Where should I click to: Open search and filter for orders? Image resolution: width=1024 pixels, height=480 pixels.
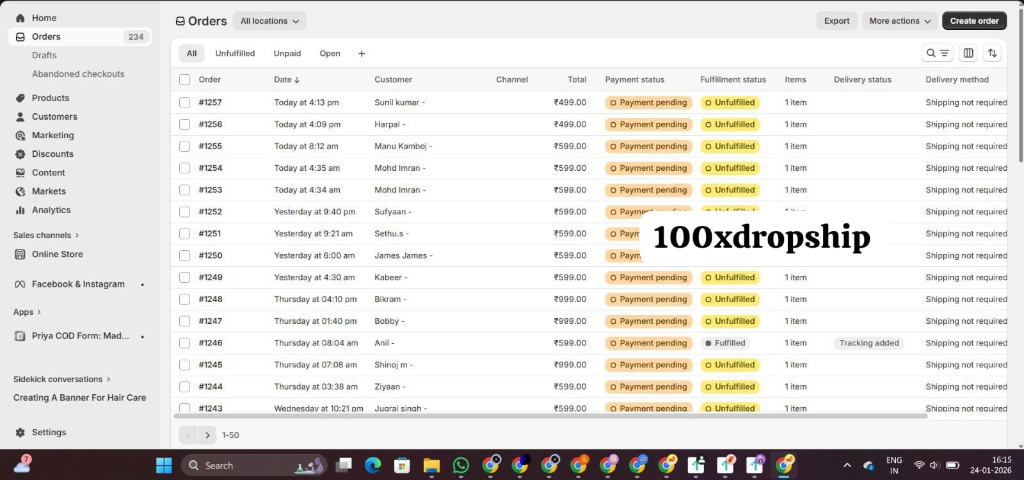pyautogui.click(x=938, y=54)
